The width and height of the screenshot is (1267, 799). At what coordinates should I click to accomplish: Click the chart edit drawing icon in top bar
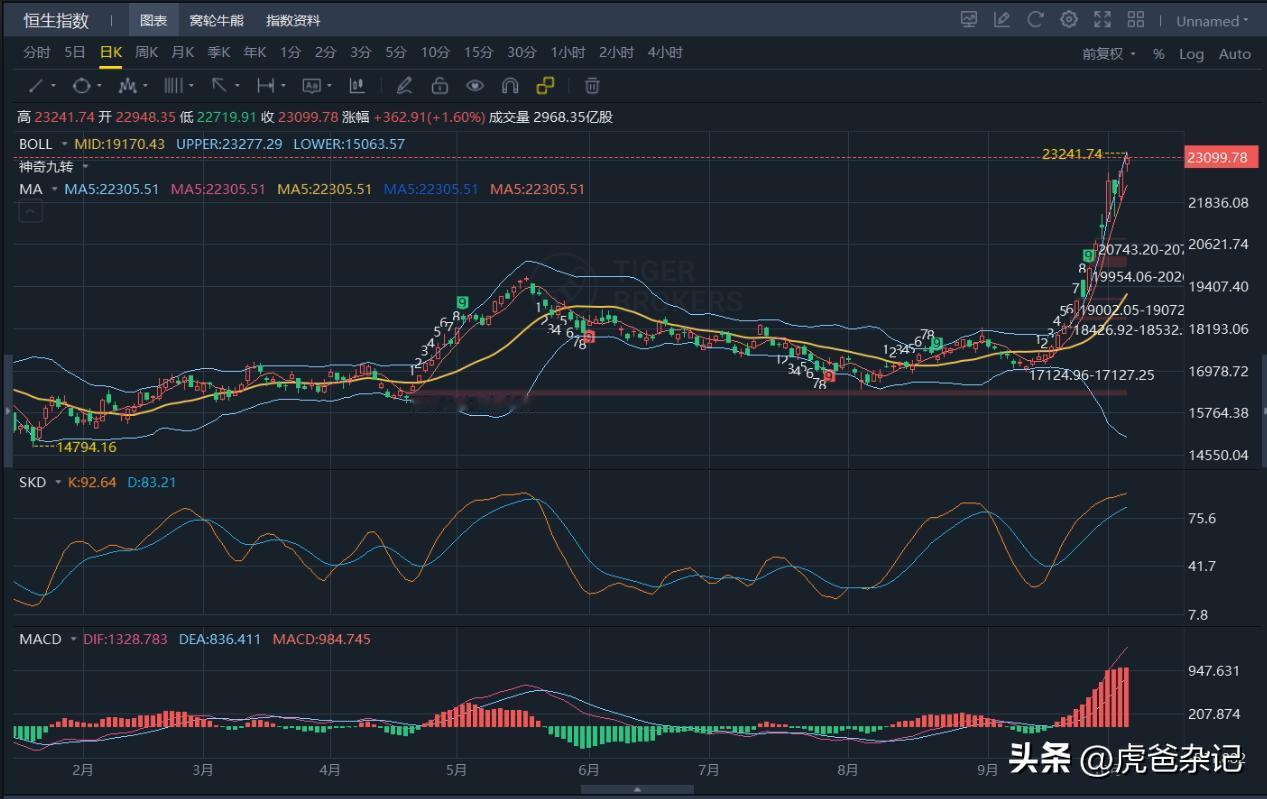click(x=1002, y=19)
